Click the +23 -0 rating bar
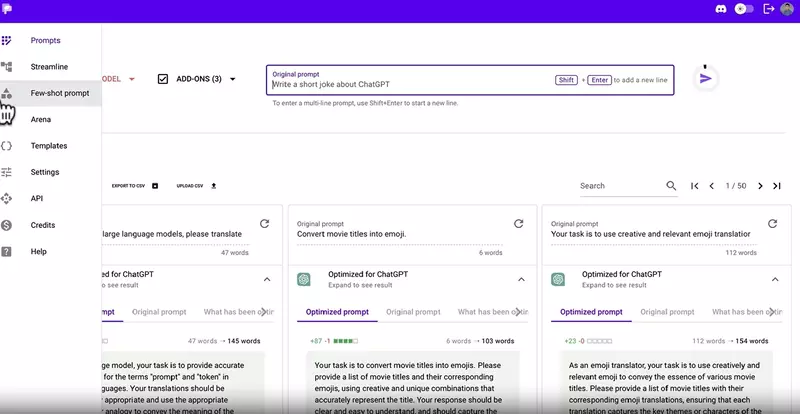The height and width of the screenshot is (414, 800). (x=588, y=341)
